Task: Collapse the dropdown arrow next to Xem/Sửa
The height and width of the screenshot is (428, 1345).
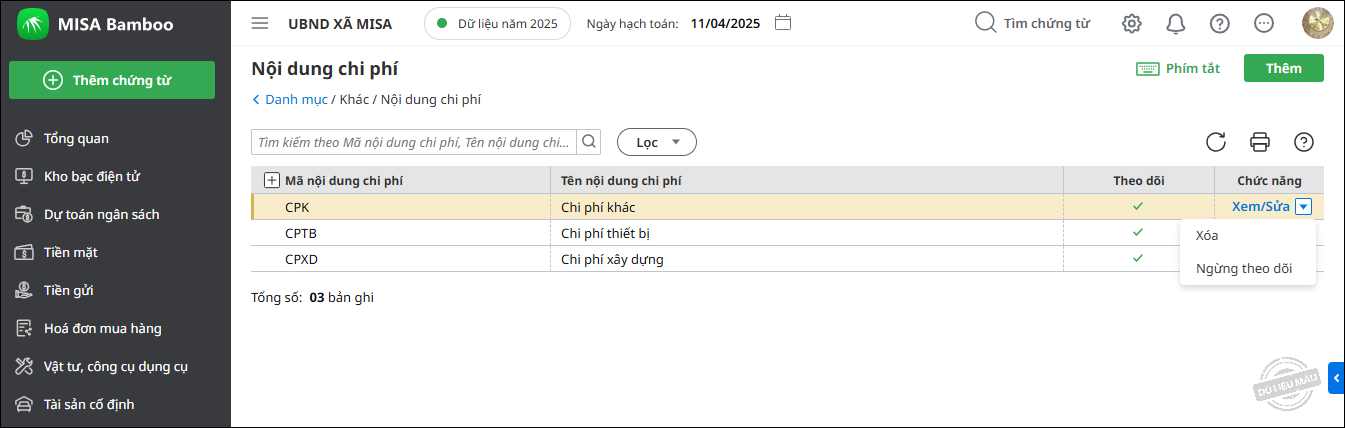Action: (1303, 207)
